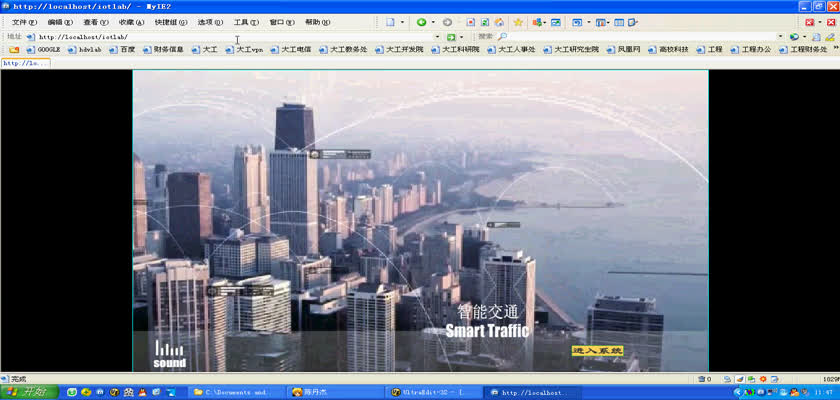This screenshot has width=840, height=400.
Task: Open the 凤凰网 bookmark link
Action: click(624, 49)
